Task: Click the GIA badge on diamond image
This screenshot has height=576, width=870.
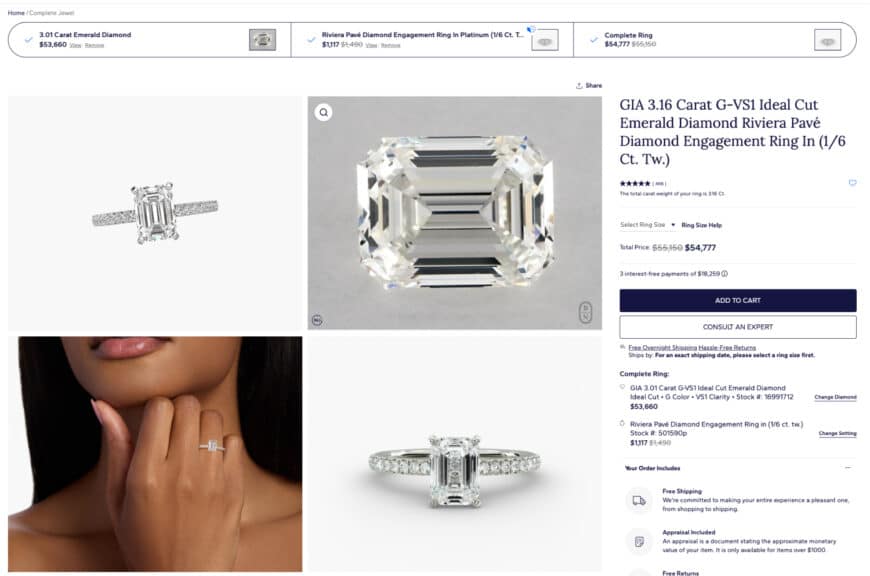Action: click(586, 312)
